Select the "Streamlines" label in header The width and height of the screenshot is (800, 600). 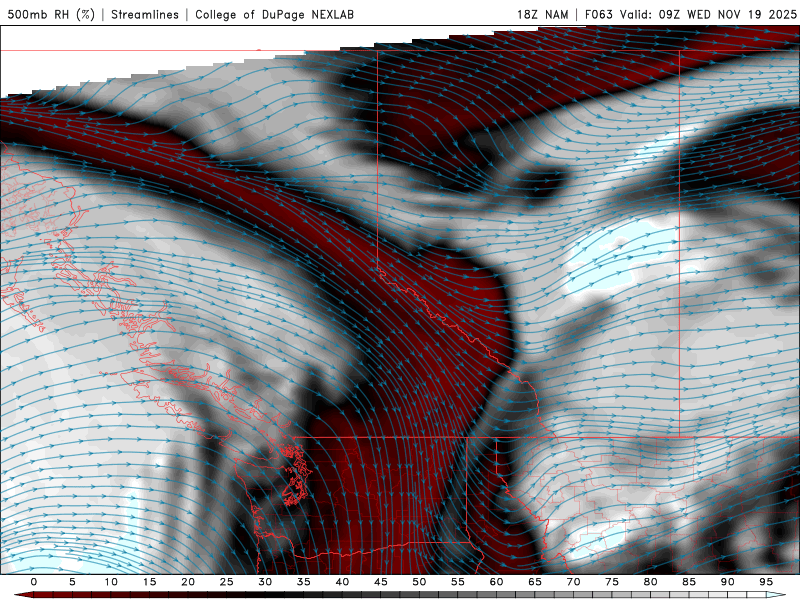pos(145,14)
